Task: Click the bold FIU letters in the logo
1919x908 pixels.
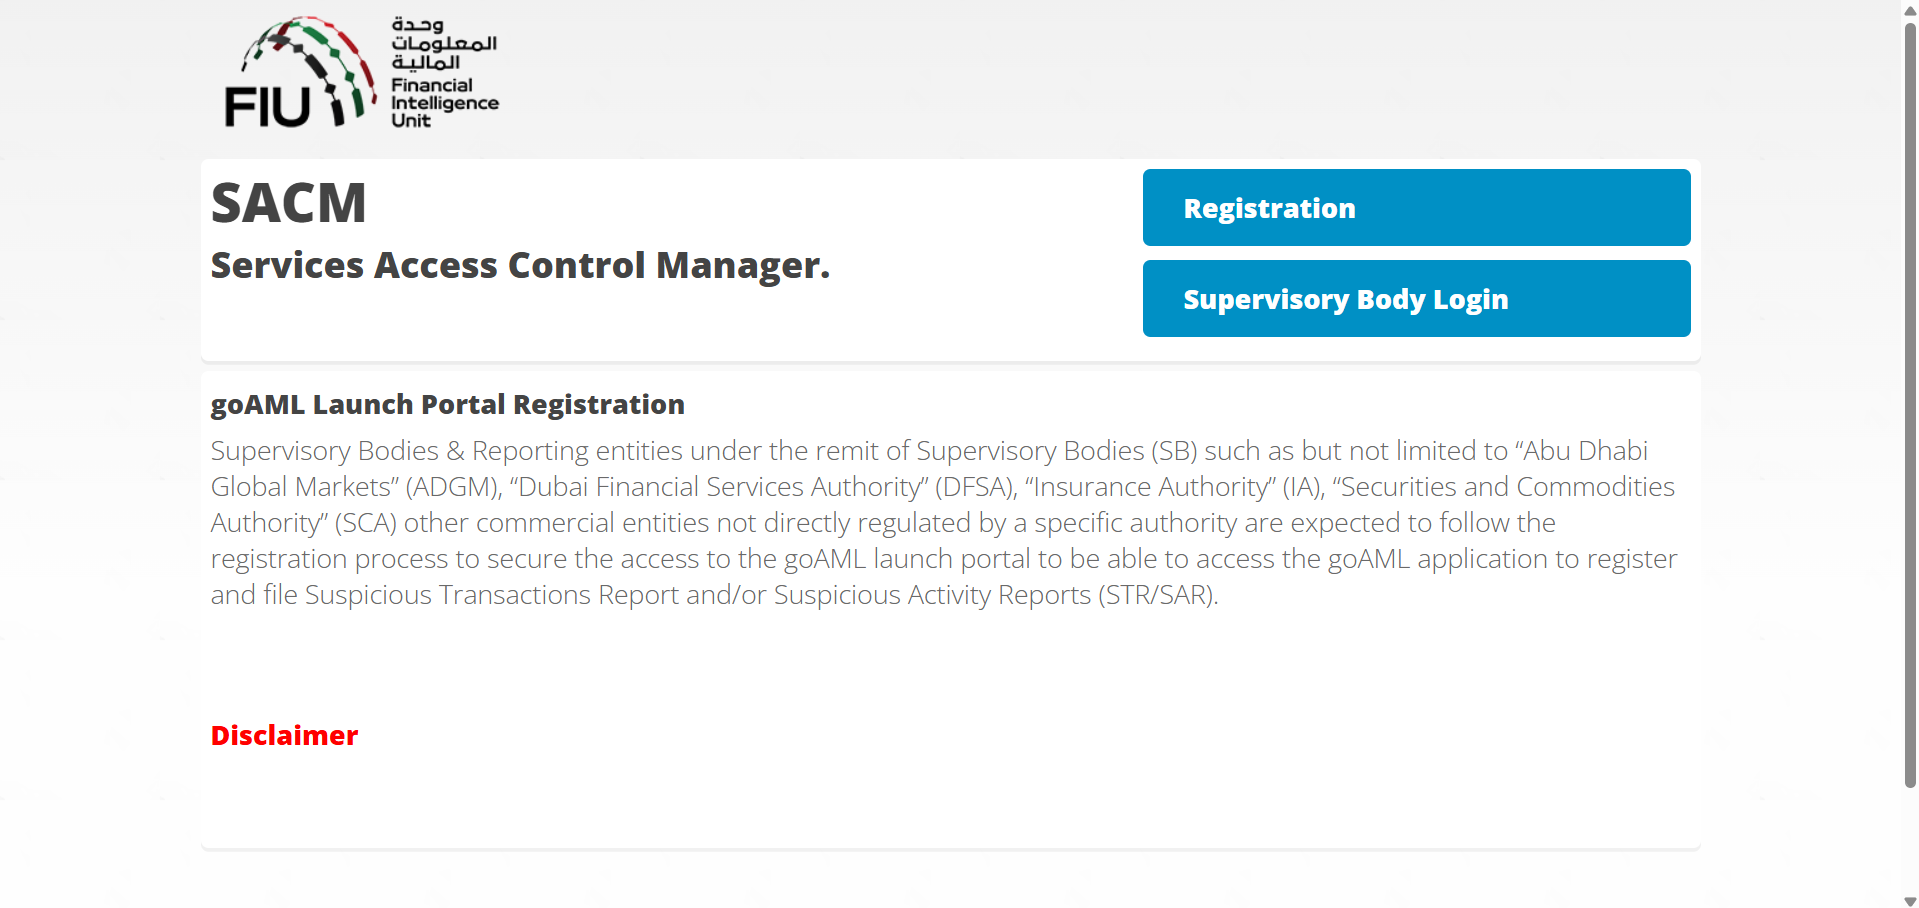Action: (x=267, y=107)
